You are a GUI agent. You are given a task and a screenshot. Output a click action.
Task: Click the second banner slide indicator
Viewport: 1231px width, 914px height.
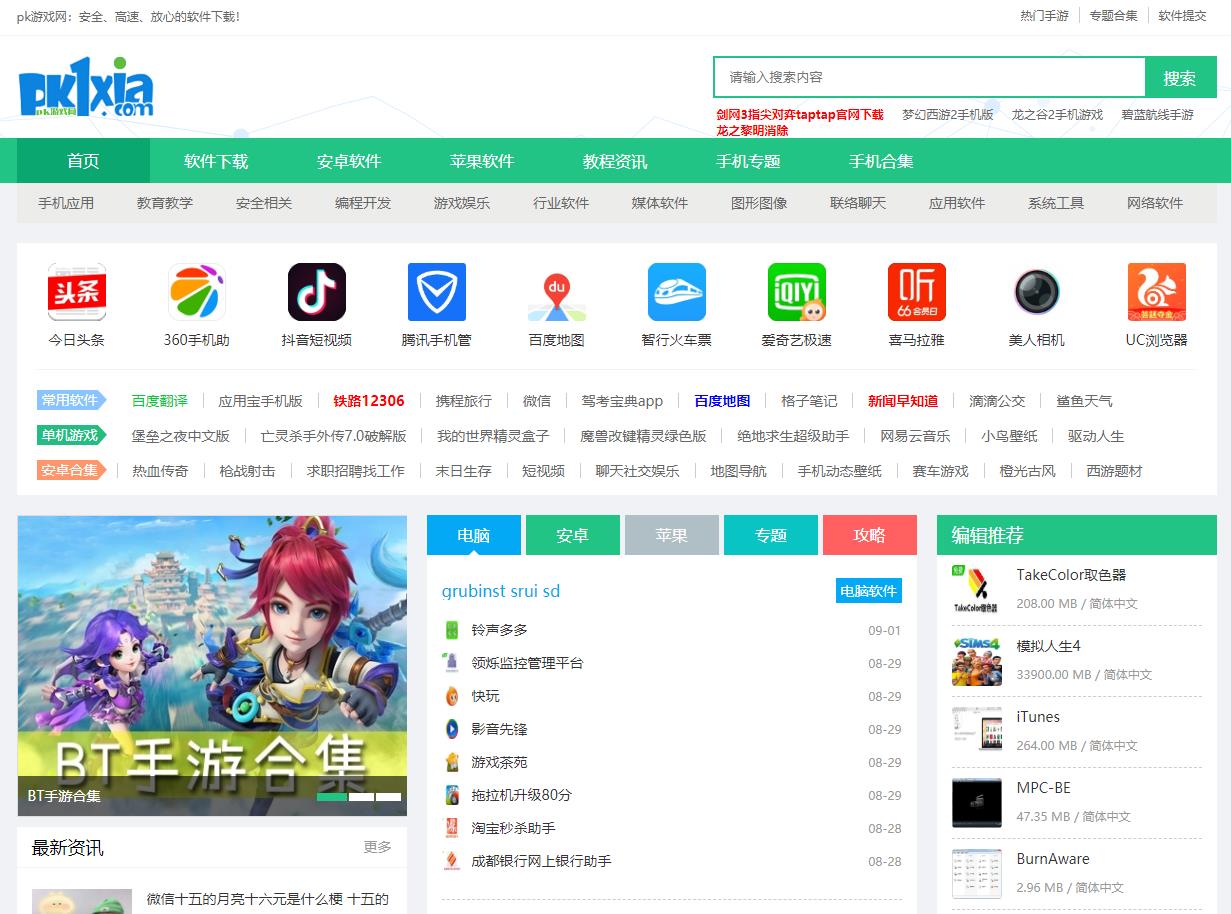point(361,797)
